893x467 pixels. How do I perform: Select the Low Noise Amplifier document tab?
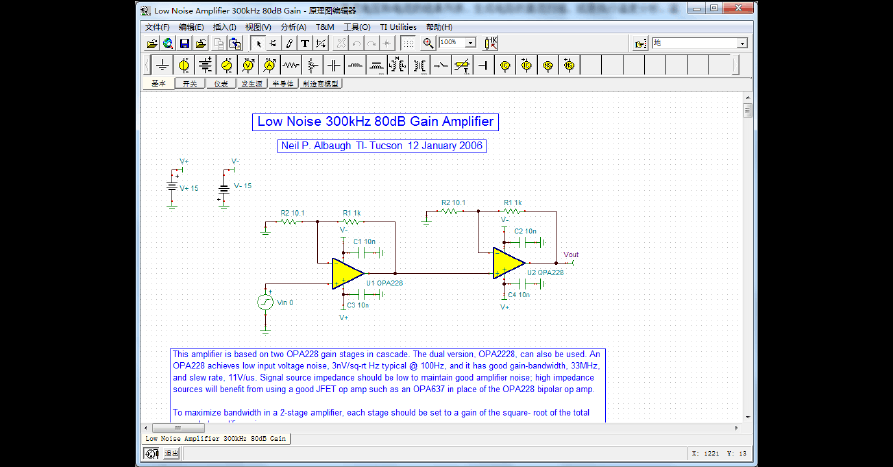coord(216,439)
